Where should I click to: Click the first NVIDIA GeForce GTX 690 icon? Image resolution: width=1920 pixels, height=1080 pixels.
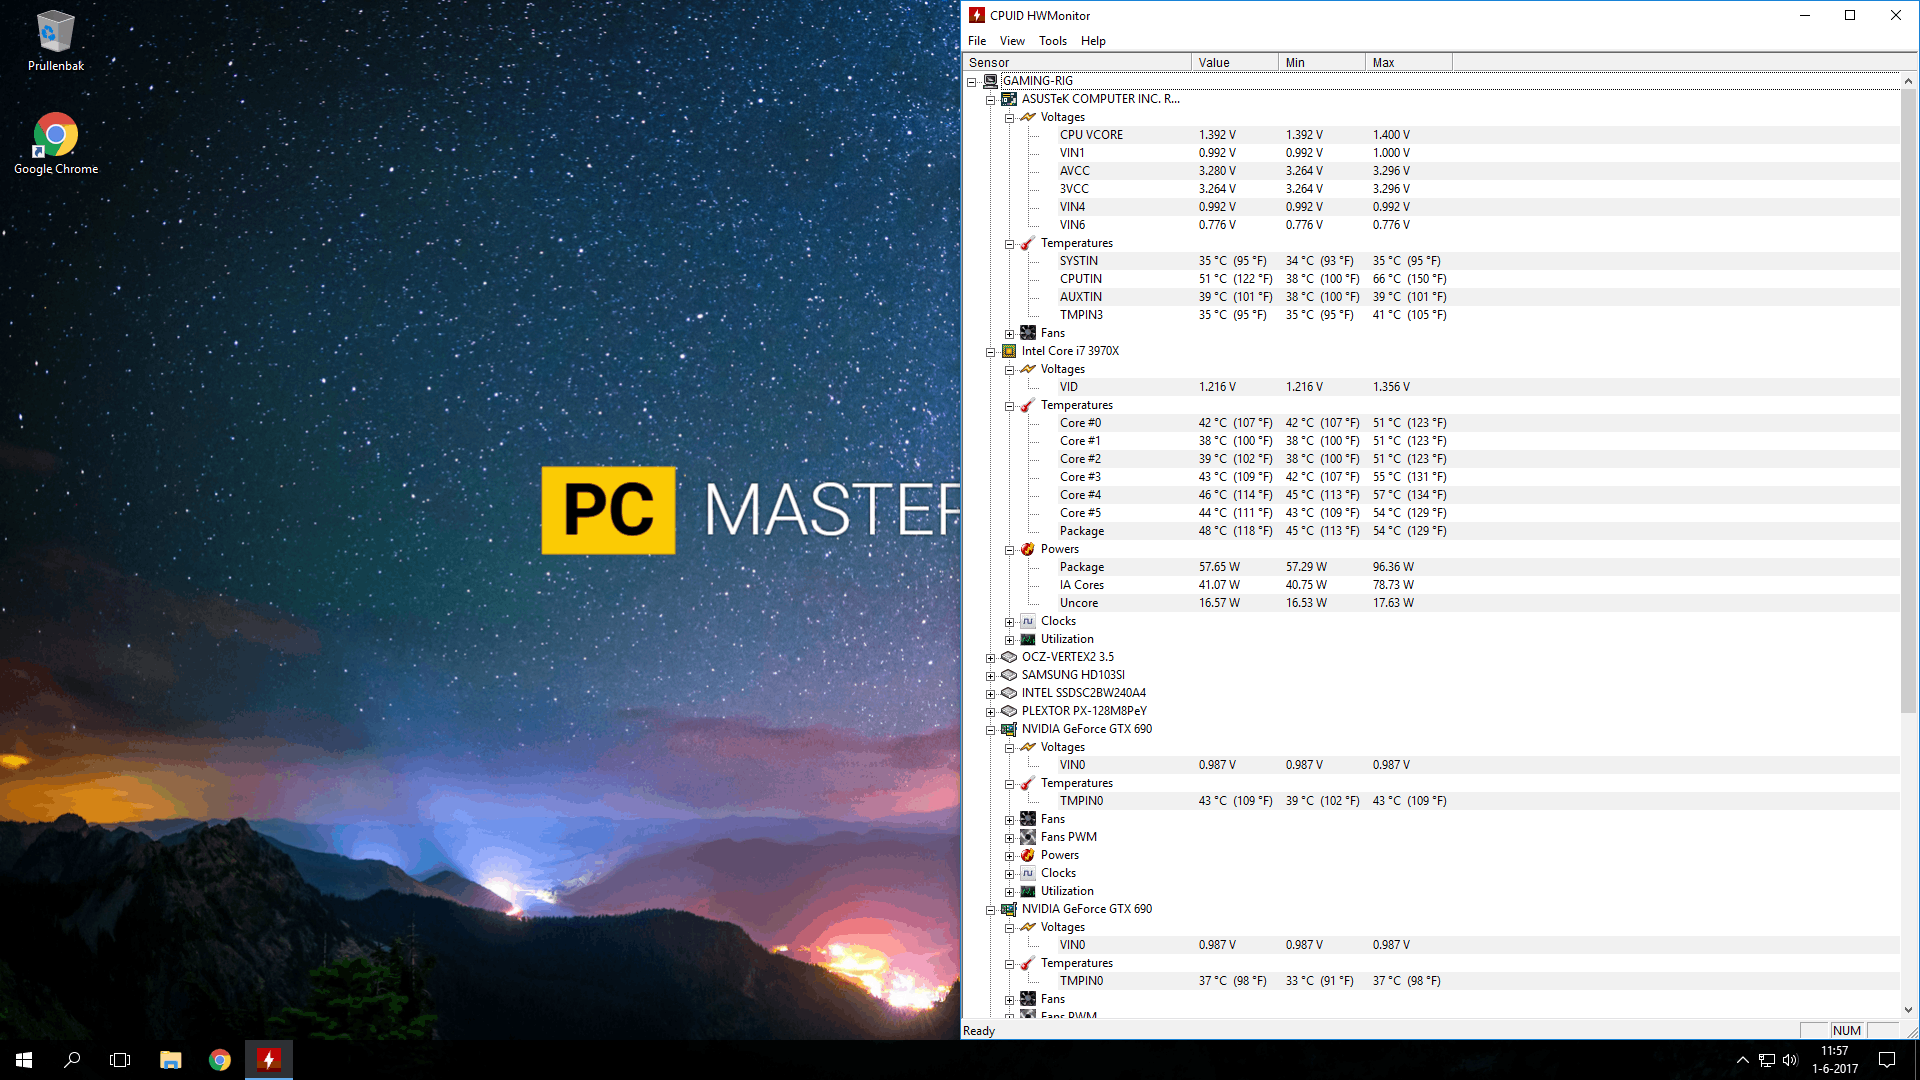1009,729
